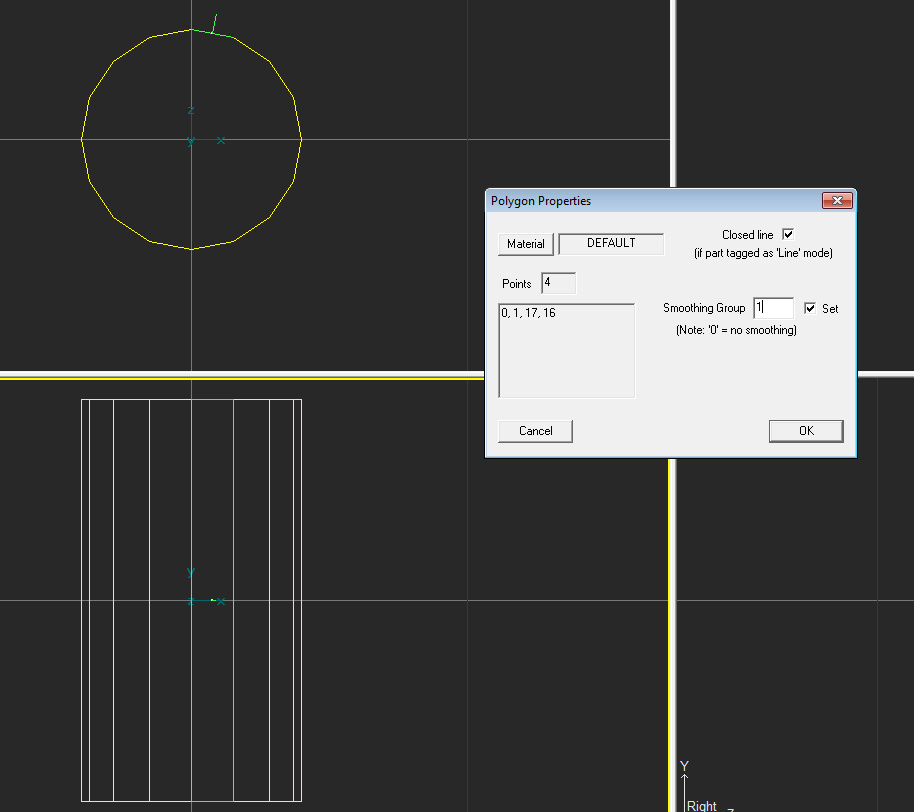Click the Points count field
914x812 pixels.
pos(558,283)
